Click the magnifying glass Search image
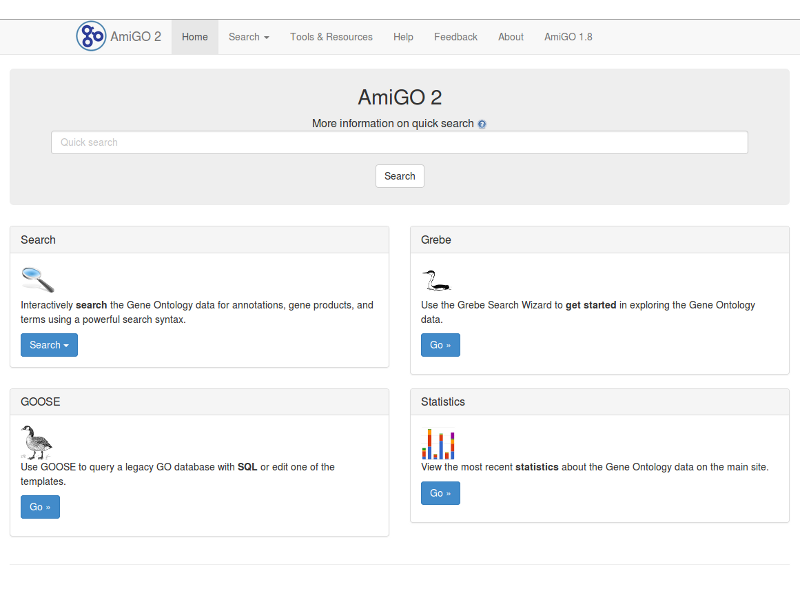The image size is (800, 600). (38, 279)
